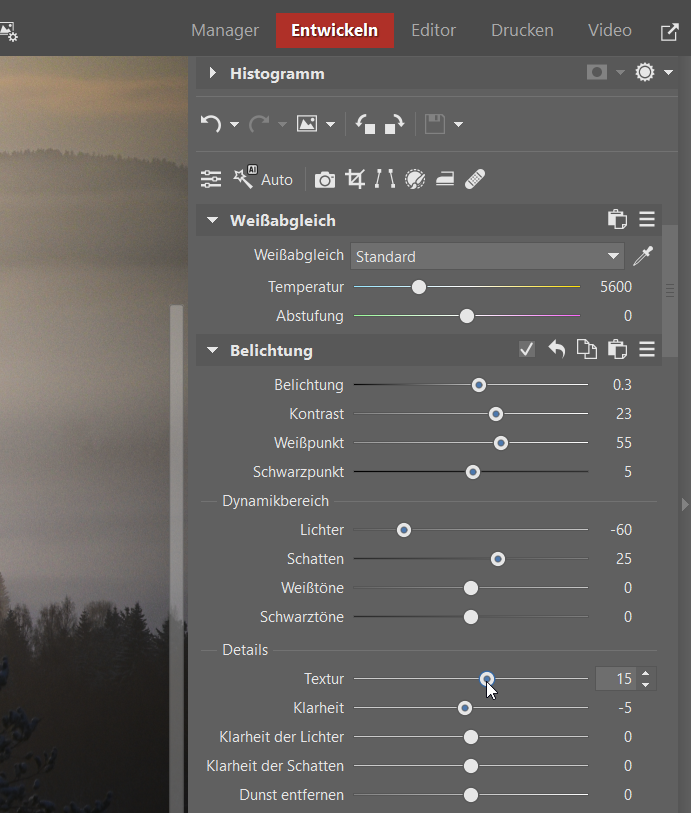Click the Kontrast slider handle

tap(495, 414)
